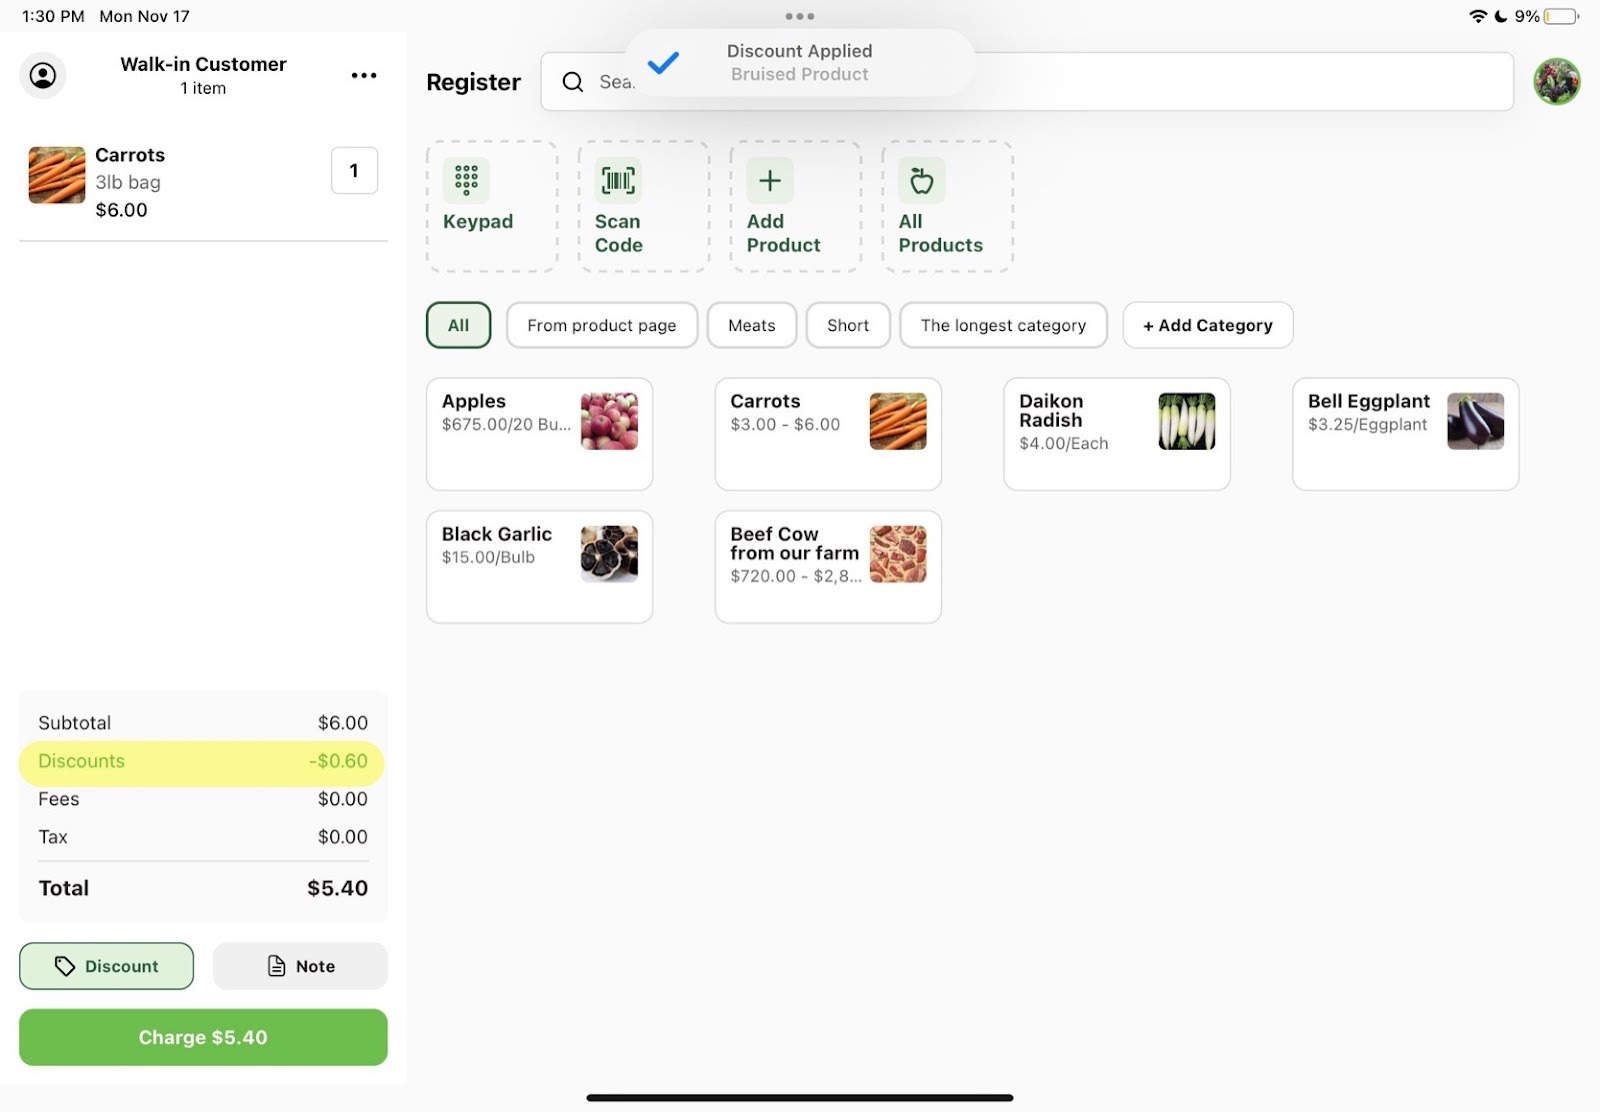
Task: Open the user avatar in top right
Action: (1556, 82)
